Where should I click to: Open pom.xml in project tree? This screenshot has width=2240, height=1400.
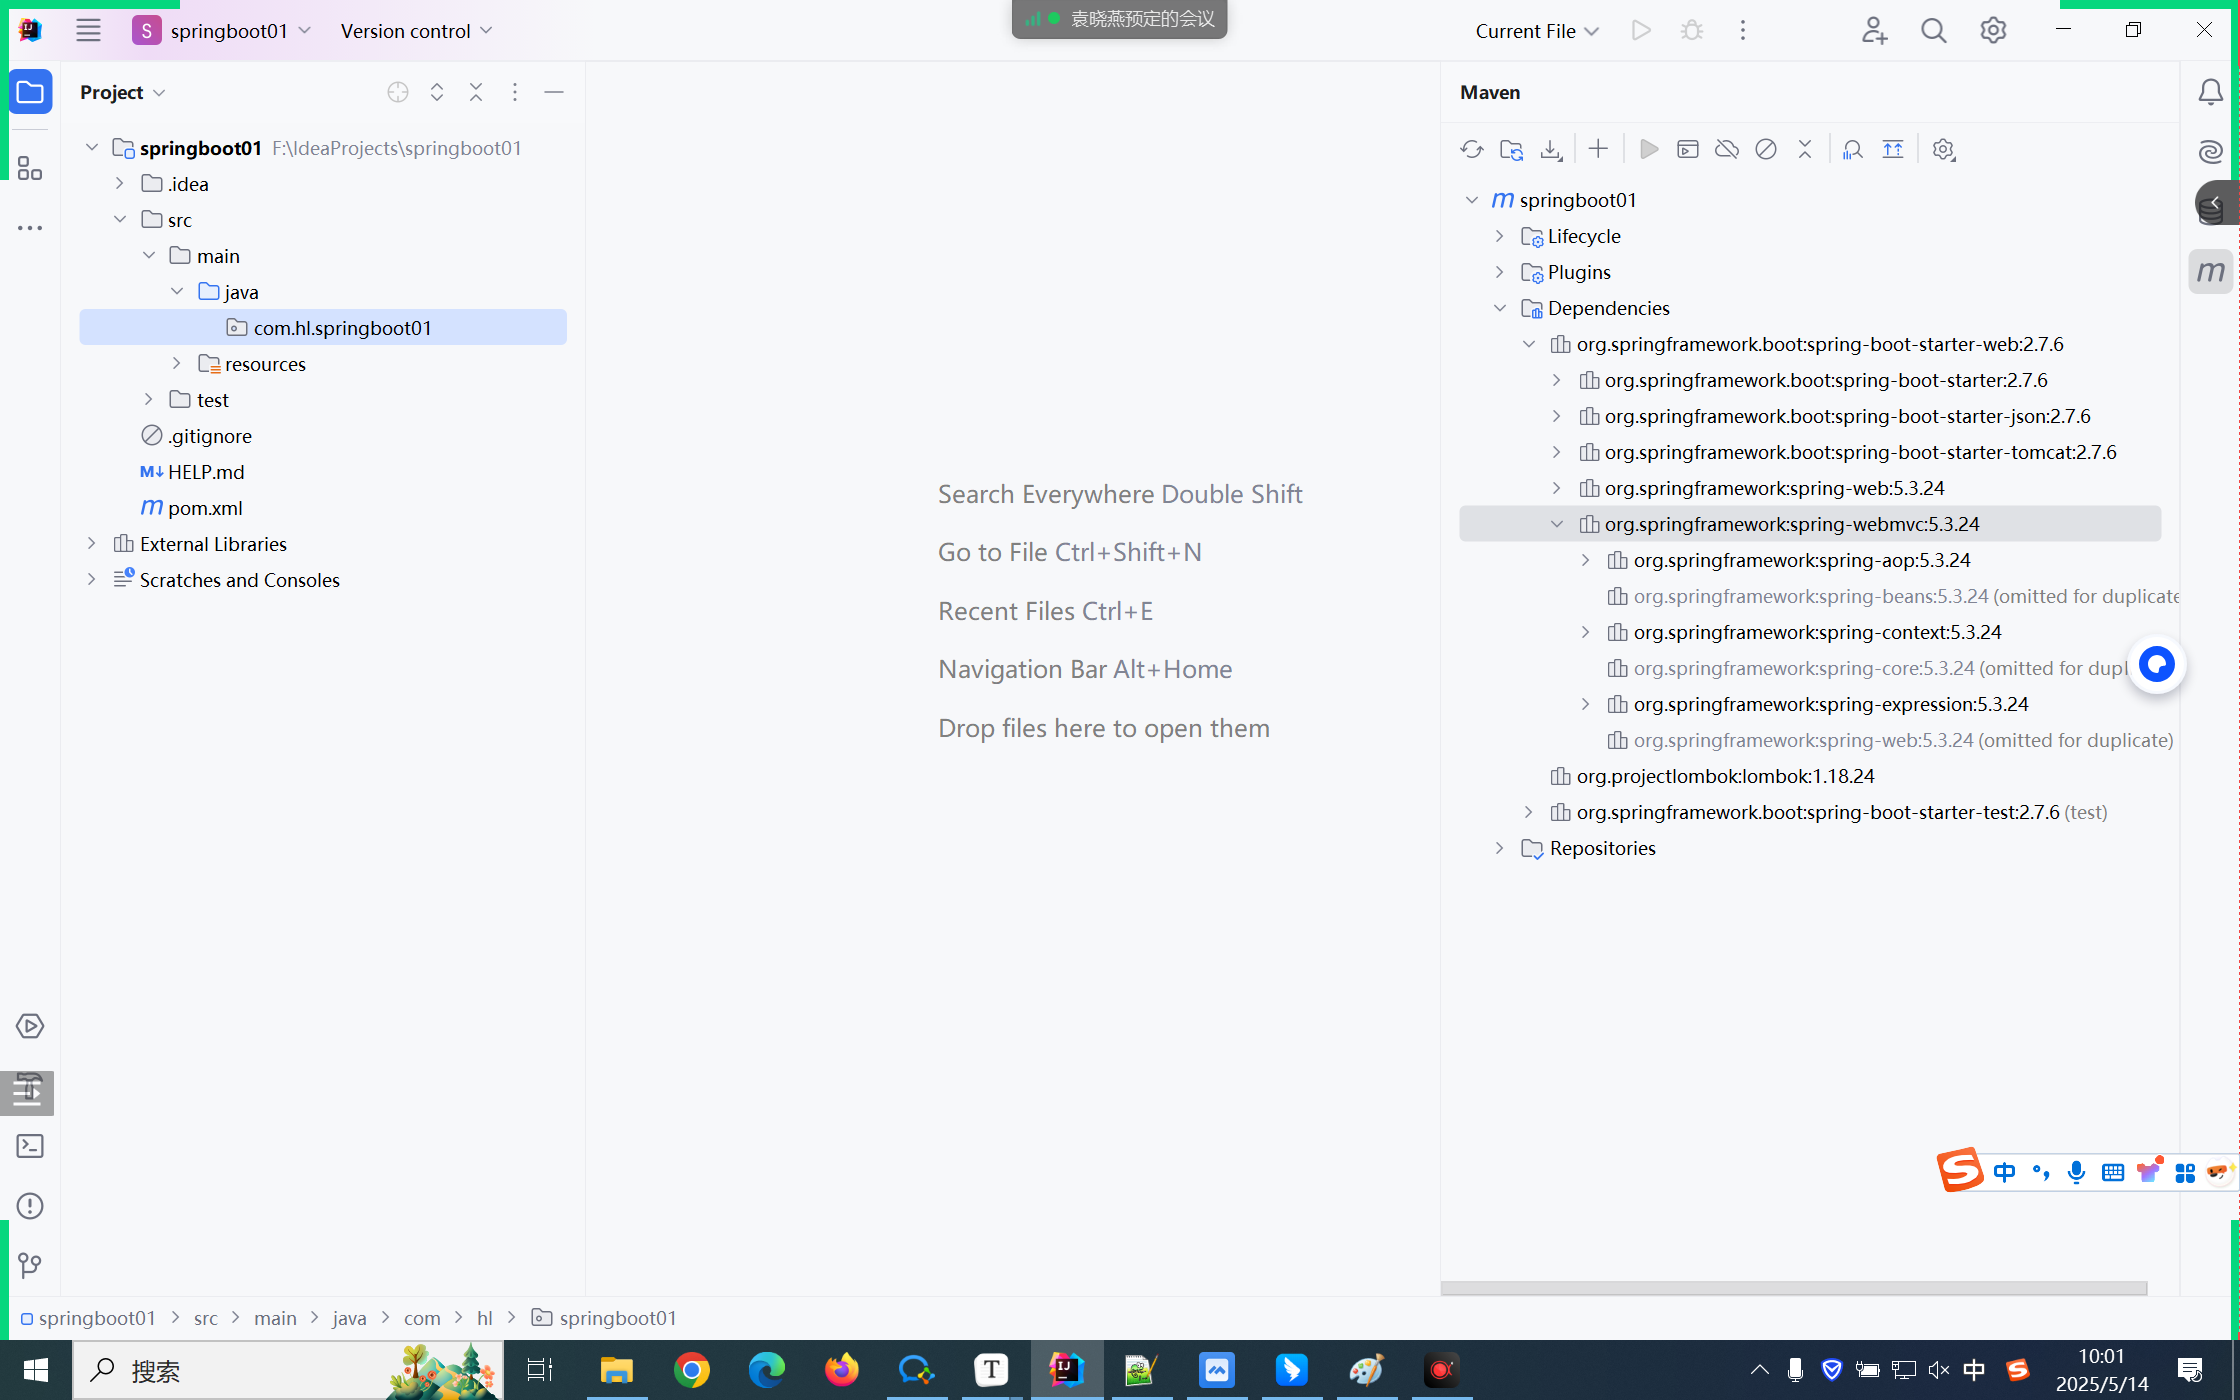pos(205,508)
